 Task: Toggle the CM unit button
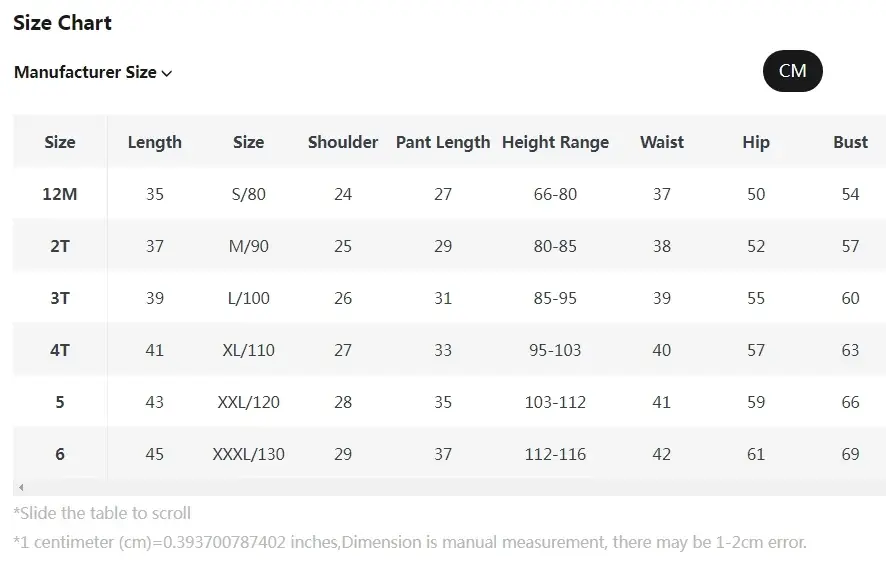click(x=792, y=71)
